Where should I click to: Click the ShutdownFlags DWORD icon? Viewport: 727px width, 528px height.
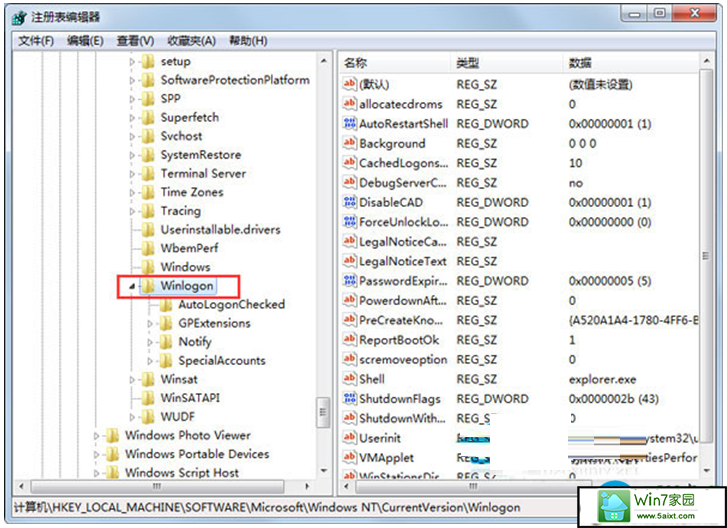pos(350,398)
